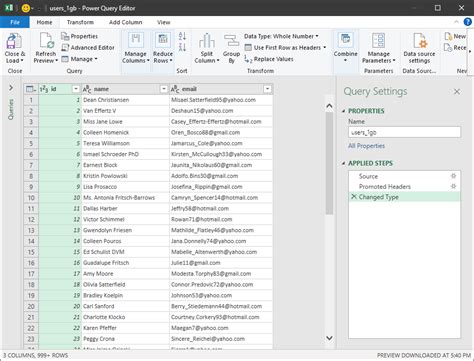Click the Manage Parameters icon
Image resolution: width=474 pixels, height=361 pixels.
tap(378, 40)
